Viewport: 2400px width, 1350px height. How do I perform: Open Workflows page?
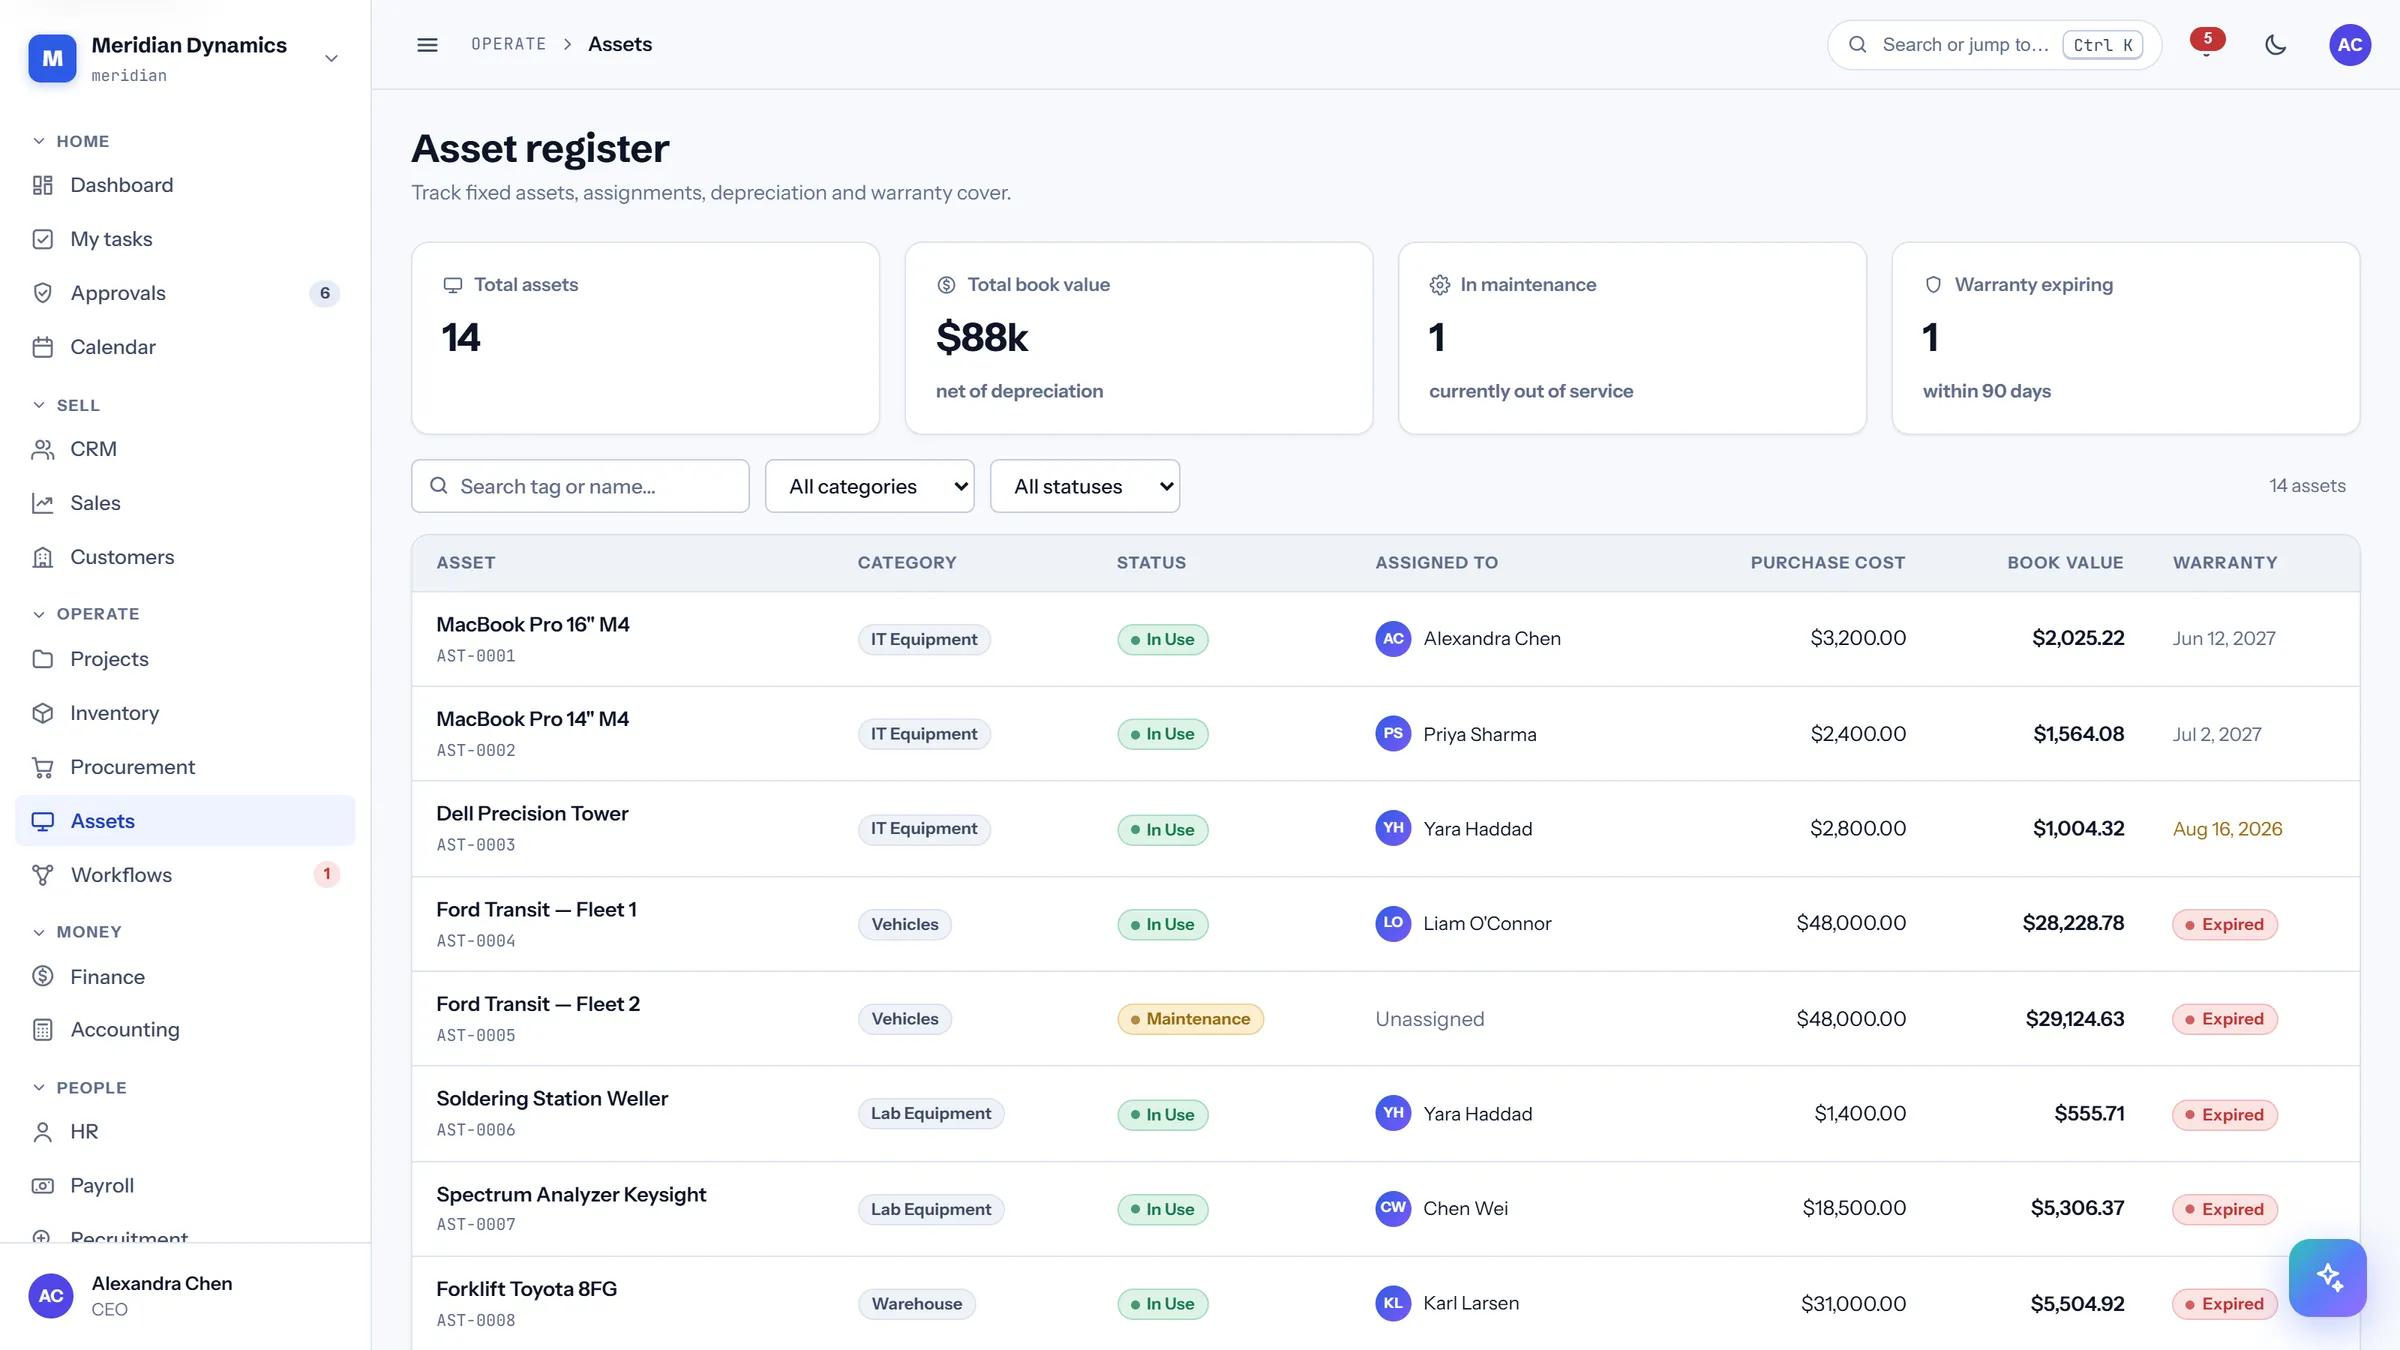(x=185, y=875)
